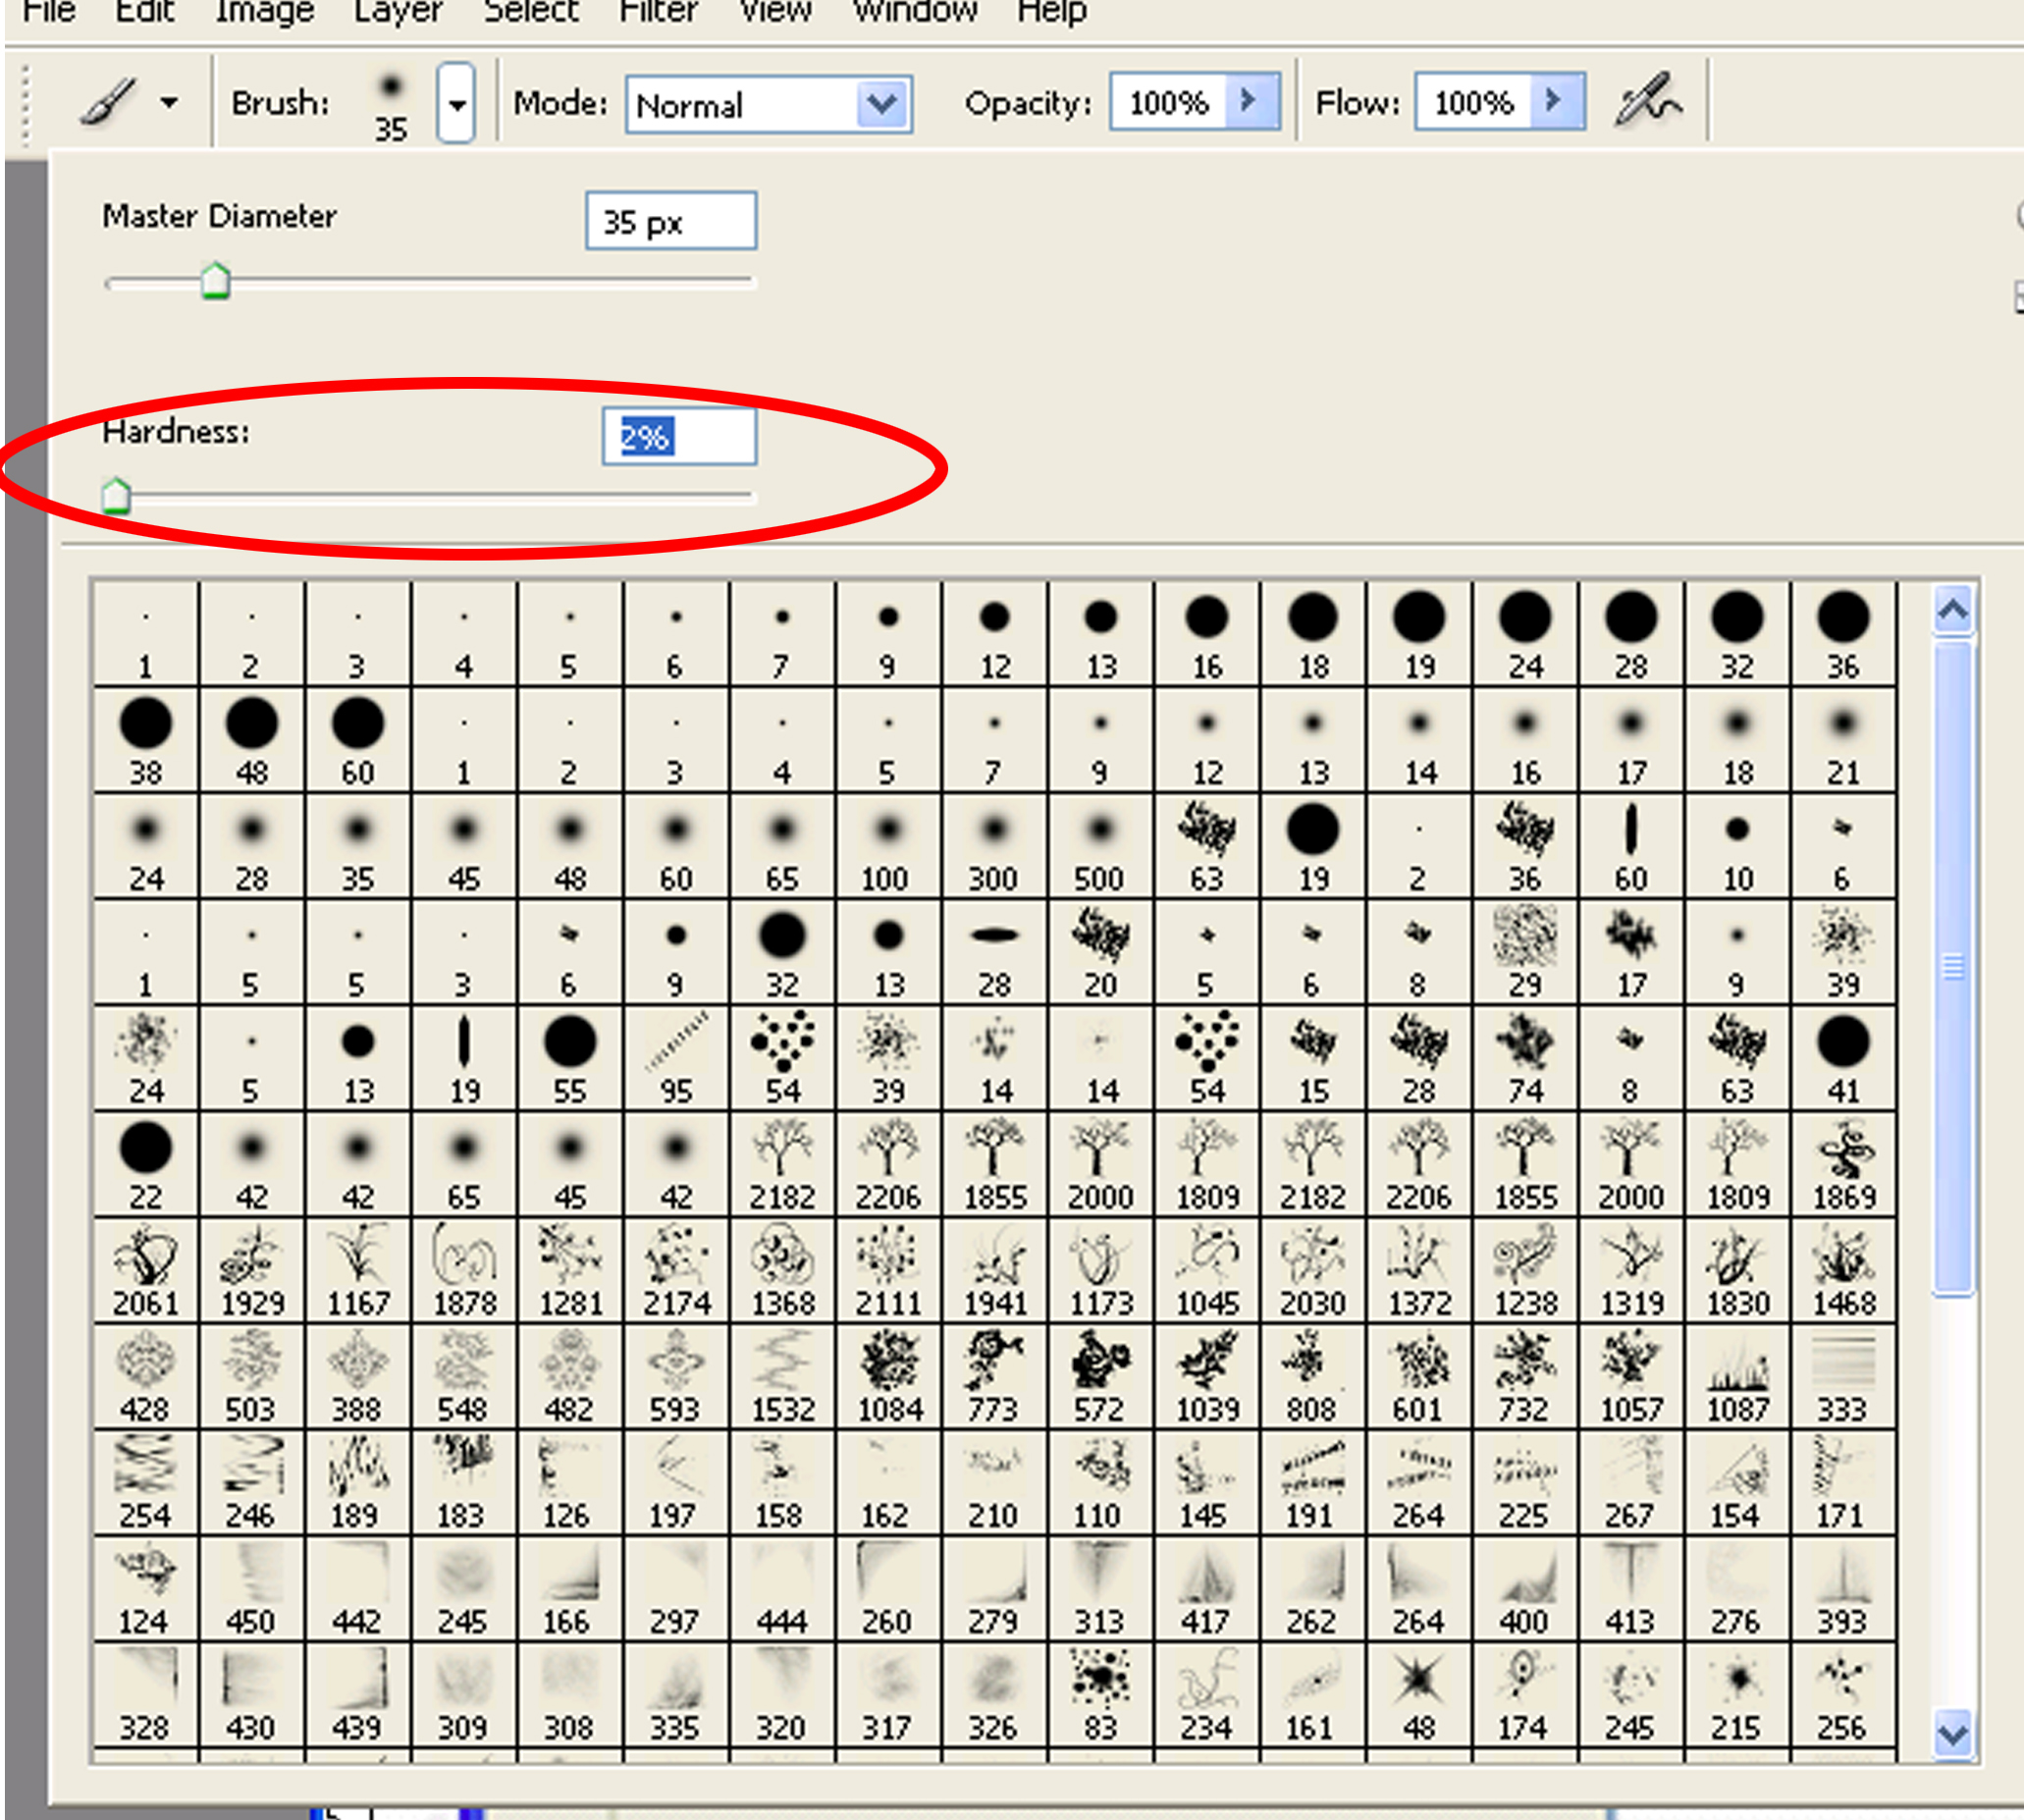This screenshot has height=1820, width=2024.
Task: Open the Filter menu
Action: click(x=657, y=12)
